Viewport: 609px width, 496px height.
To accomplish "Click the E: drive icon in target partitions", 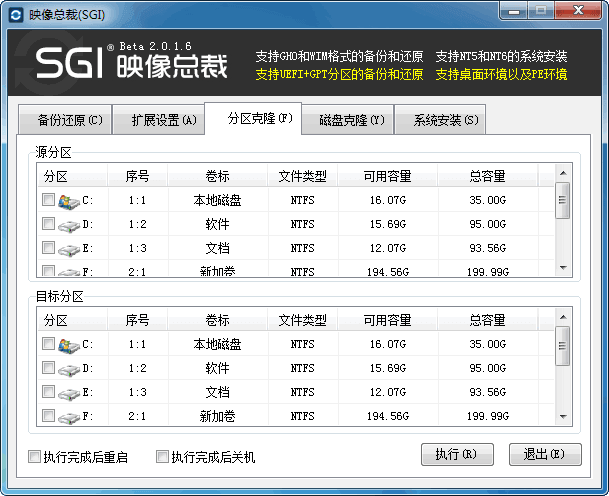I will click(69, 394).
